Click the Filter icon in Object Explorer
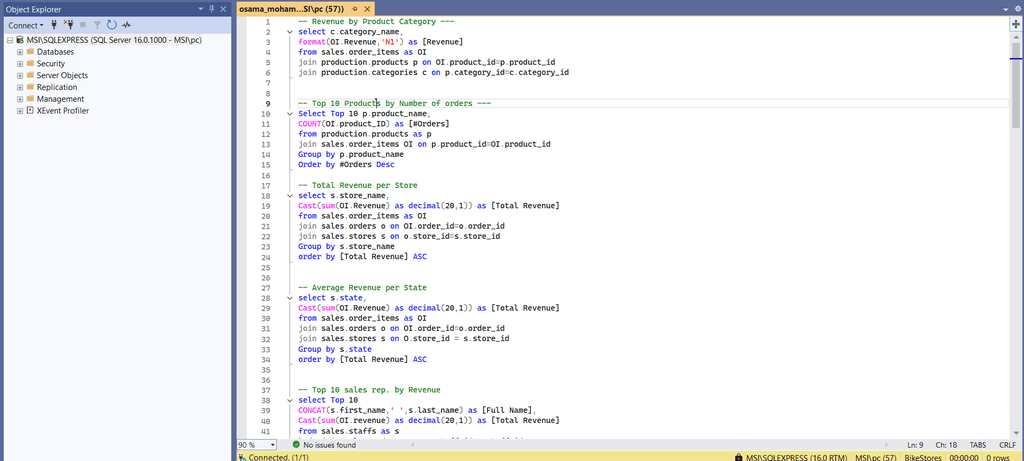The height and width of the screenshot is (461, 1024). coord(97,24)
